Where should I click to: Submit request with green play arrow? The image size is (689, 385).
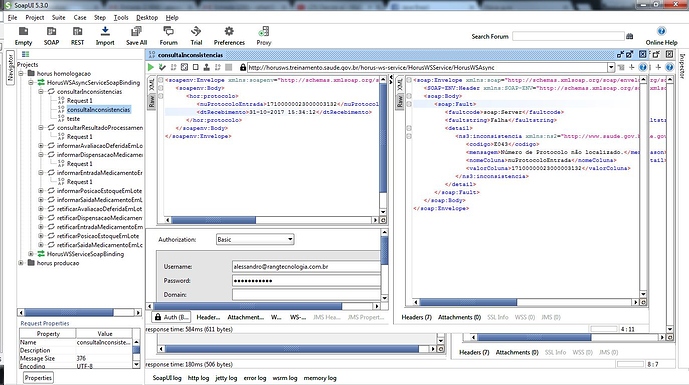tap(151, 67)
